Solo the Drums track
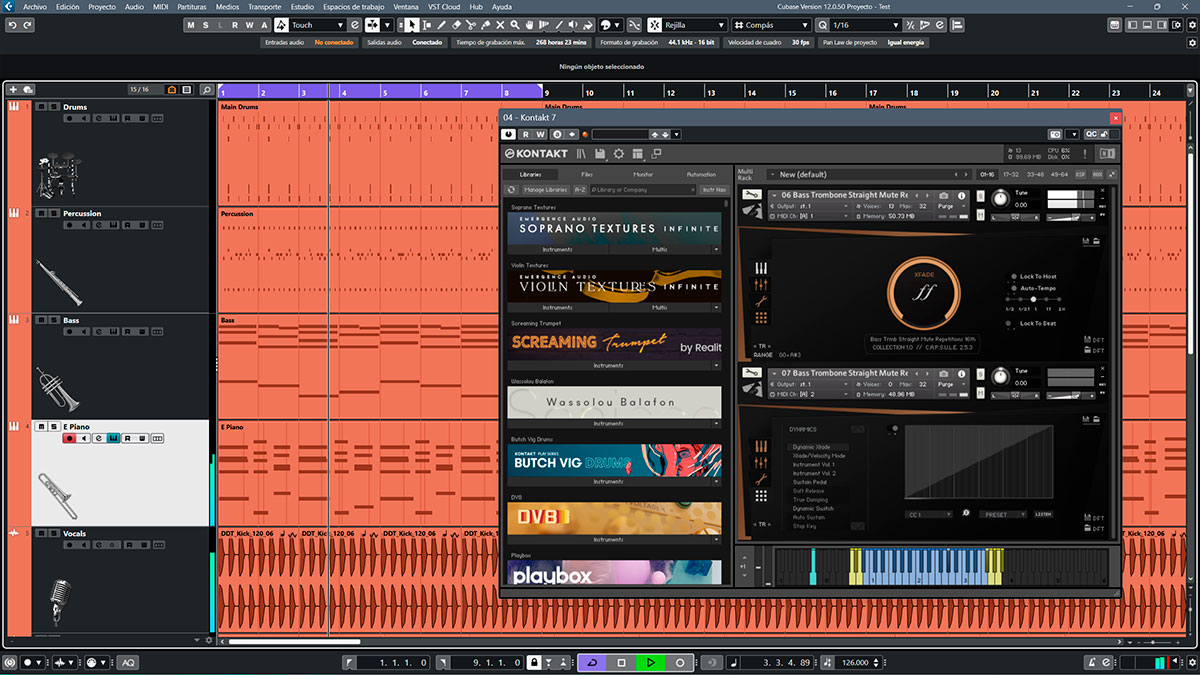The height and width of the screenshot is (675, 1200). point(53,107)
